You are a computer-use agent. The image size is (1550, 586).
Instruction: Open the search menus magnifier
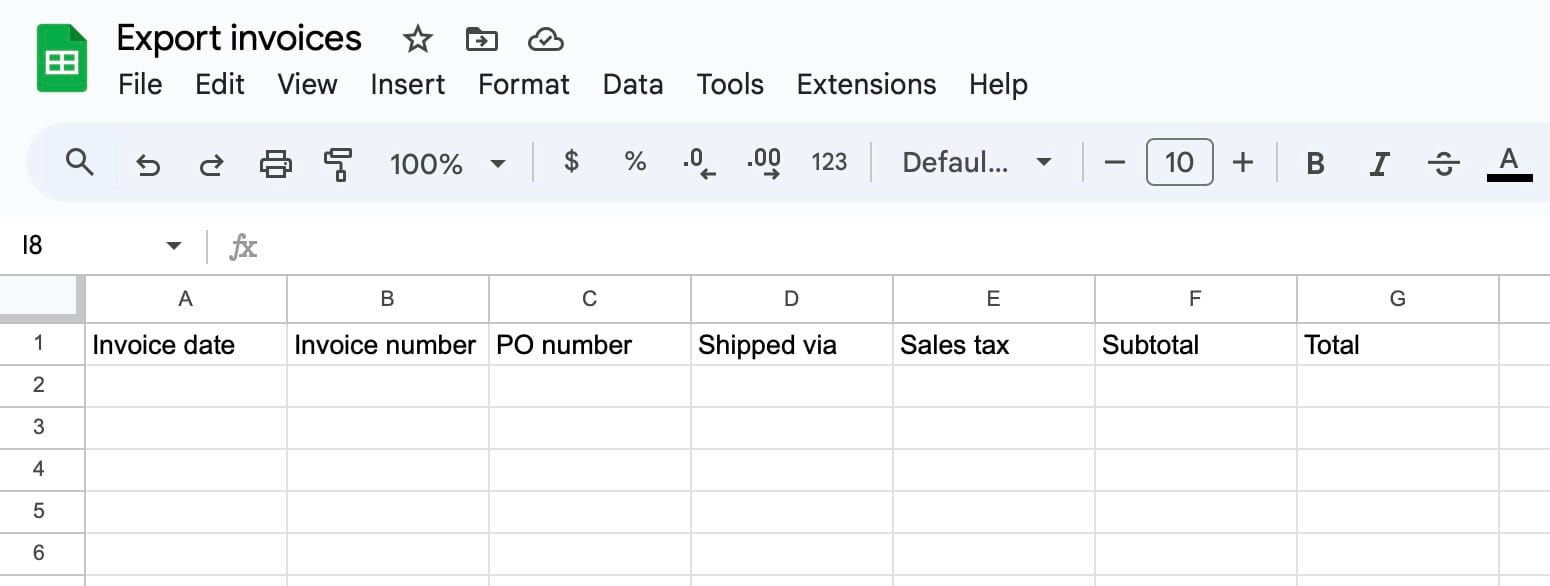(x=80, y=161)
